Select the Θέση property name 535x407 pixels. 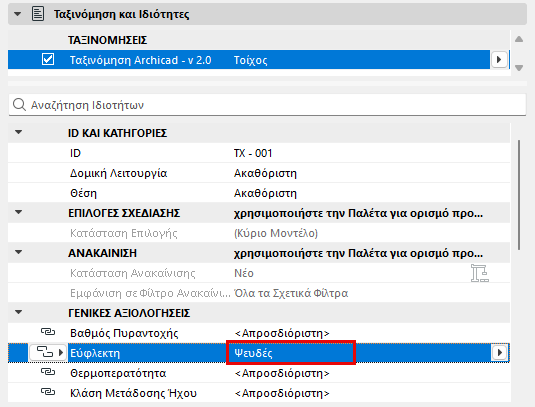point(83,193)
